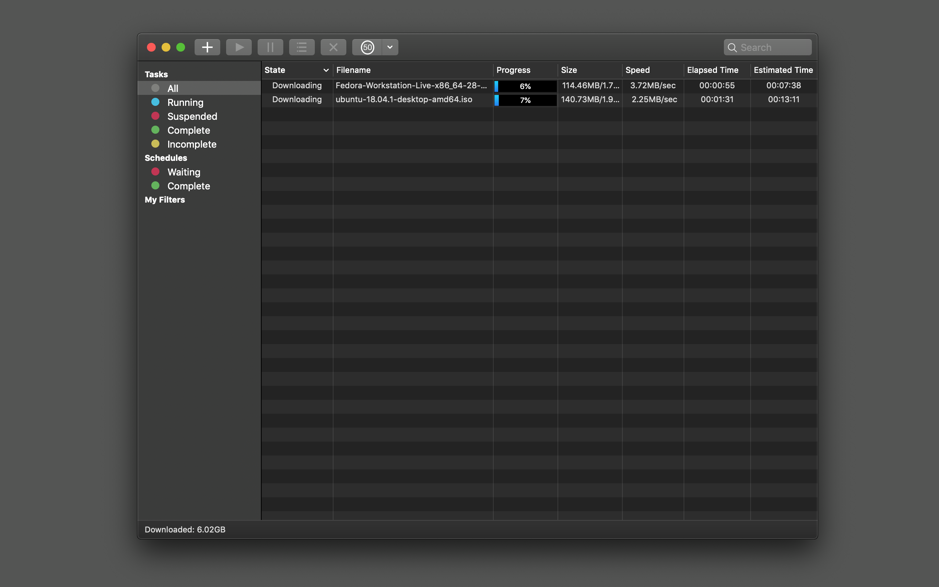Open the speed limit dropdown chevron
Image resolution: width=939 pixels, height=587 pixels.
coord(388,46)
